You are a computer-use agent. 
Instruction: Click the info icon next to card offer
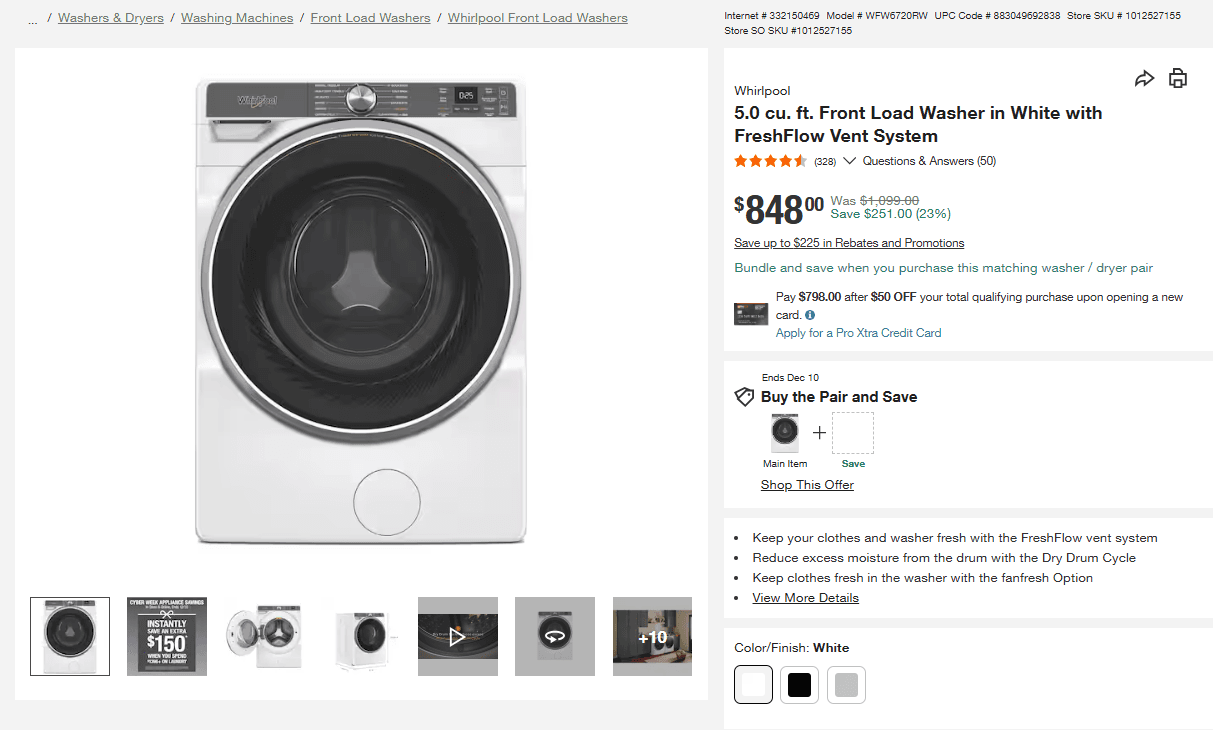coord(810,315)
